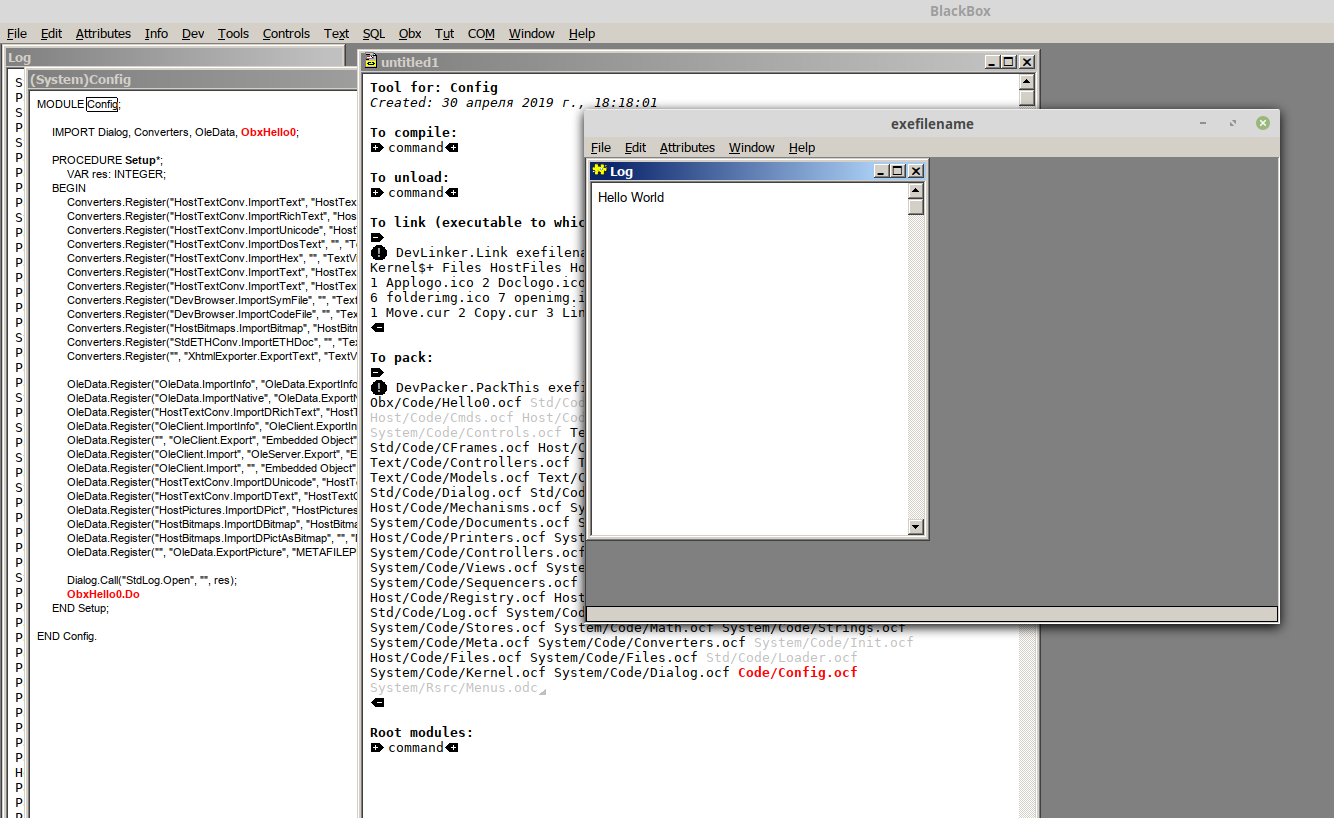This screenshot has width=1334, height=818.
Task: Click the scroll-down arrow in the Hello World Log
Action: tap(915, 526)
